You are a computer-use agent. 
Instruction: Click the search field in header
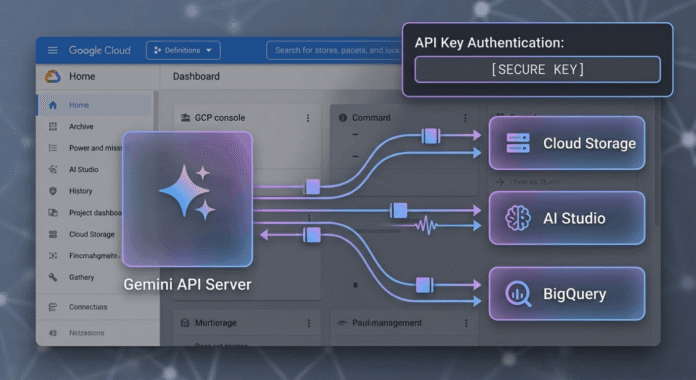[335, 50]
